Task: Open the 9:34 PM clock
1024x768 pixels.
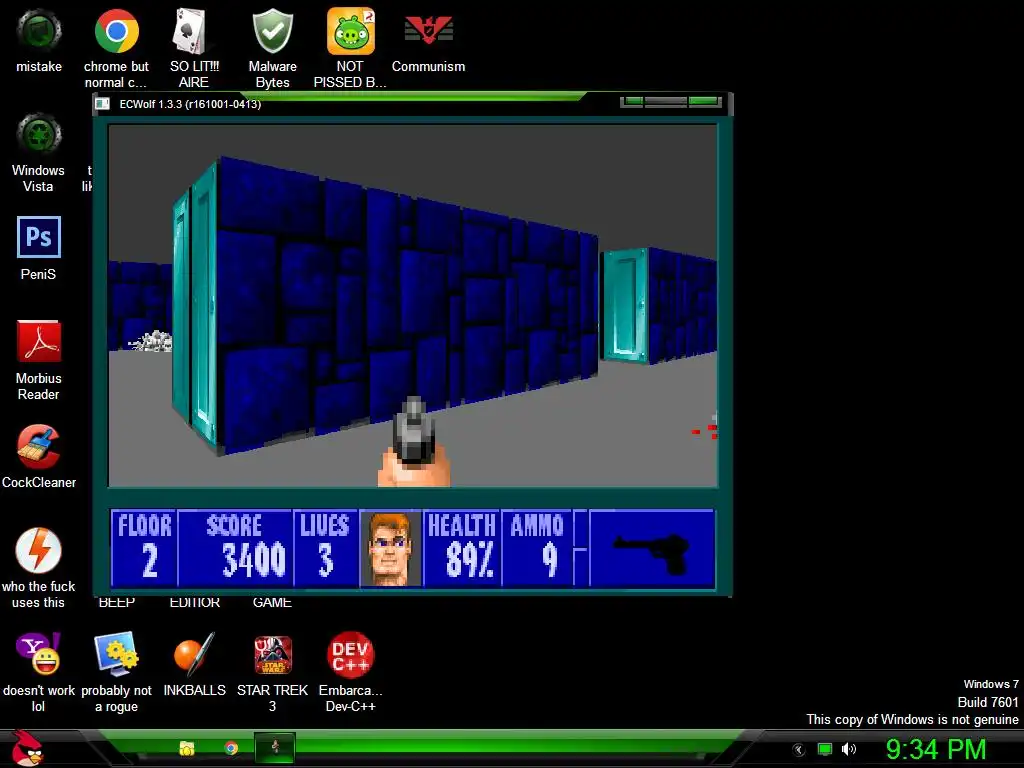Action: click(x=936, y=749)
